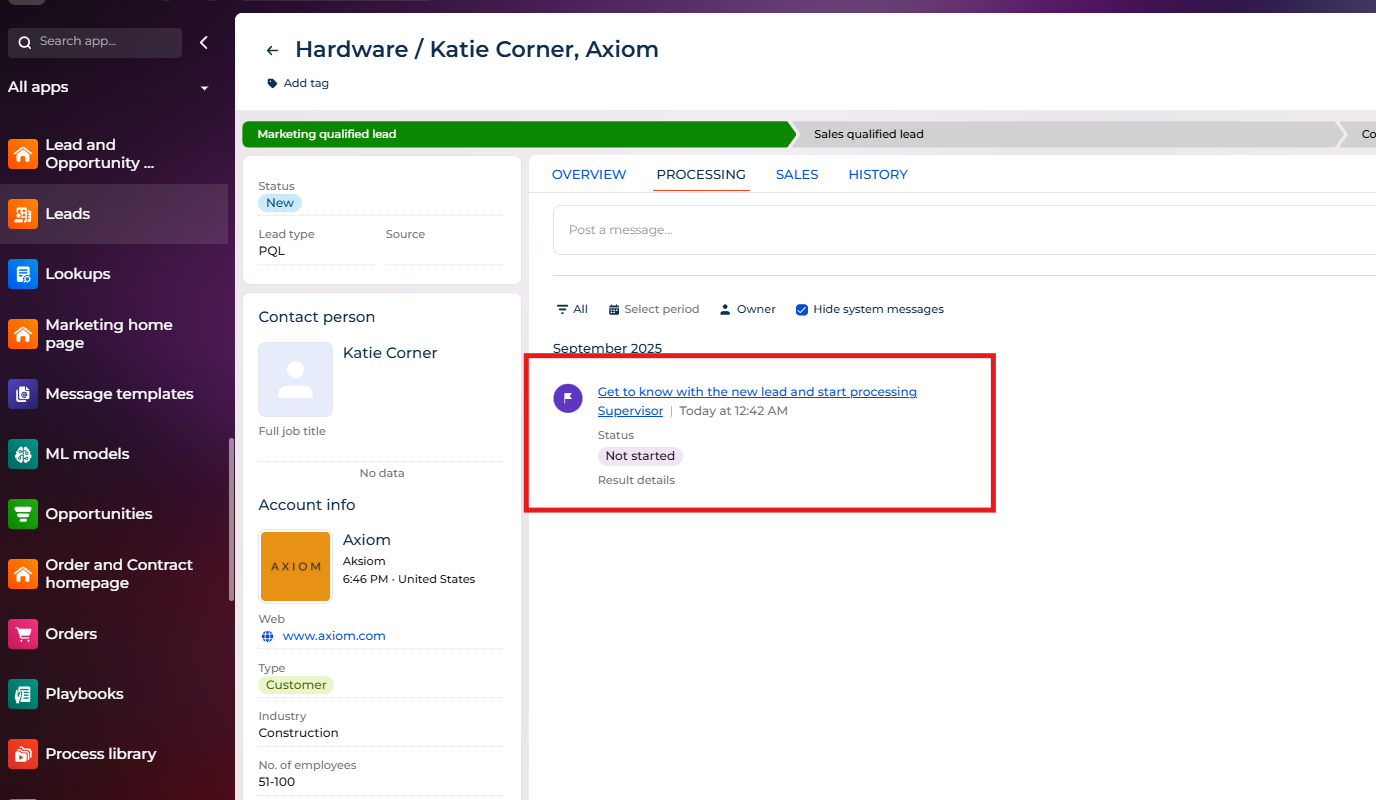Viewport: 1376px width, 800px height.
Task: Open the All feed filter
Action: coord(572,310)
